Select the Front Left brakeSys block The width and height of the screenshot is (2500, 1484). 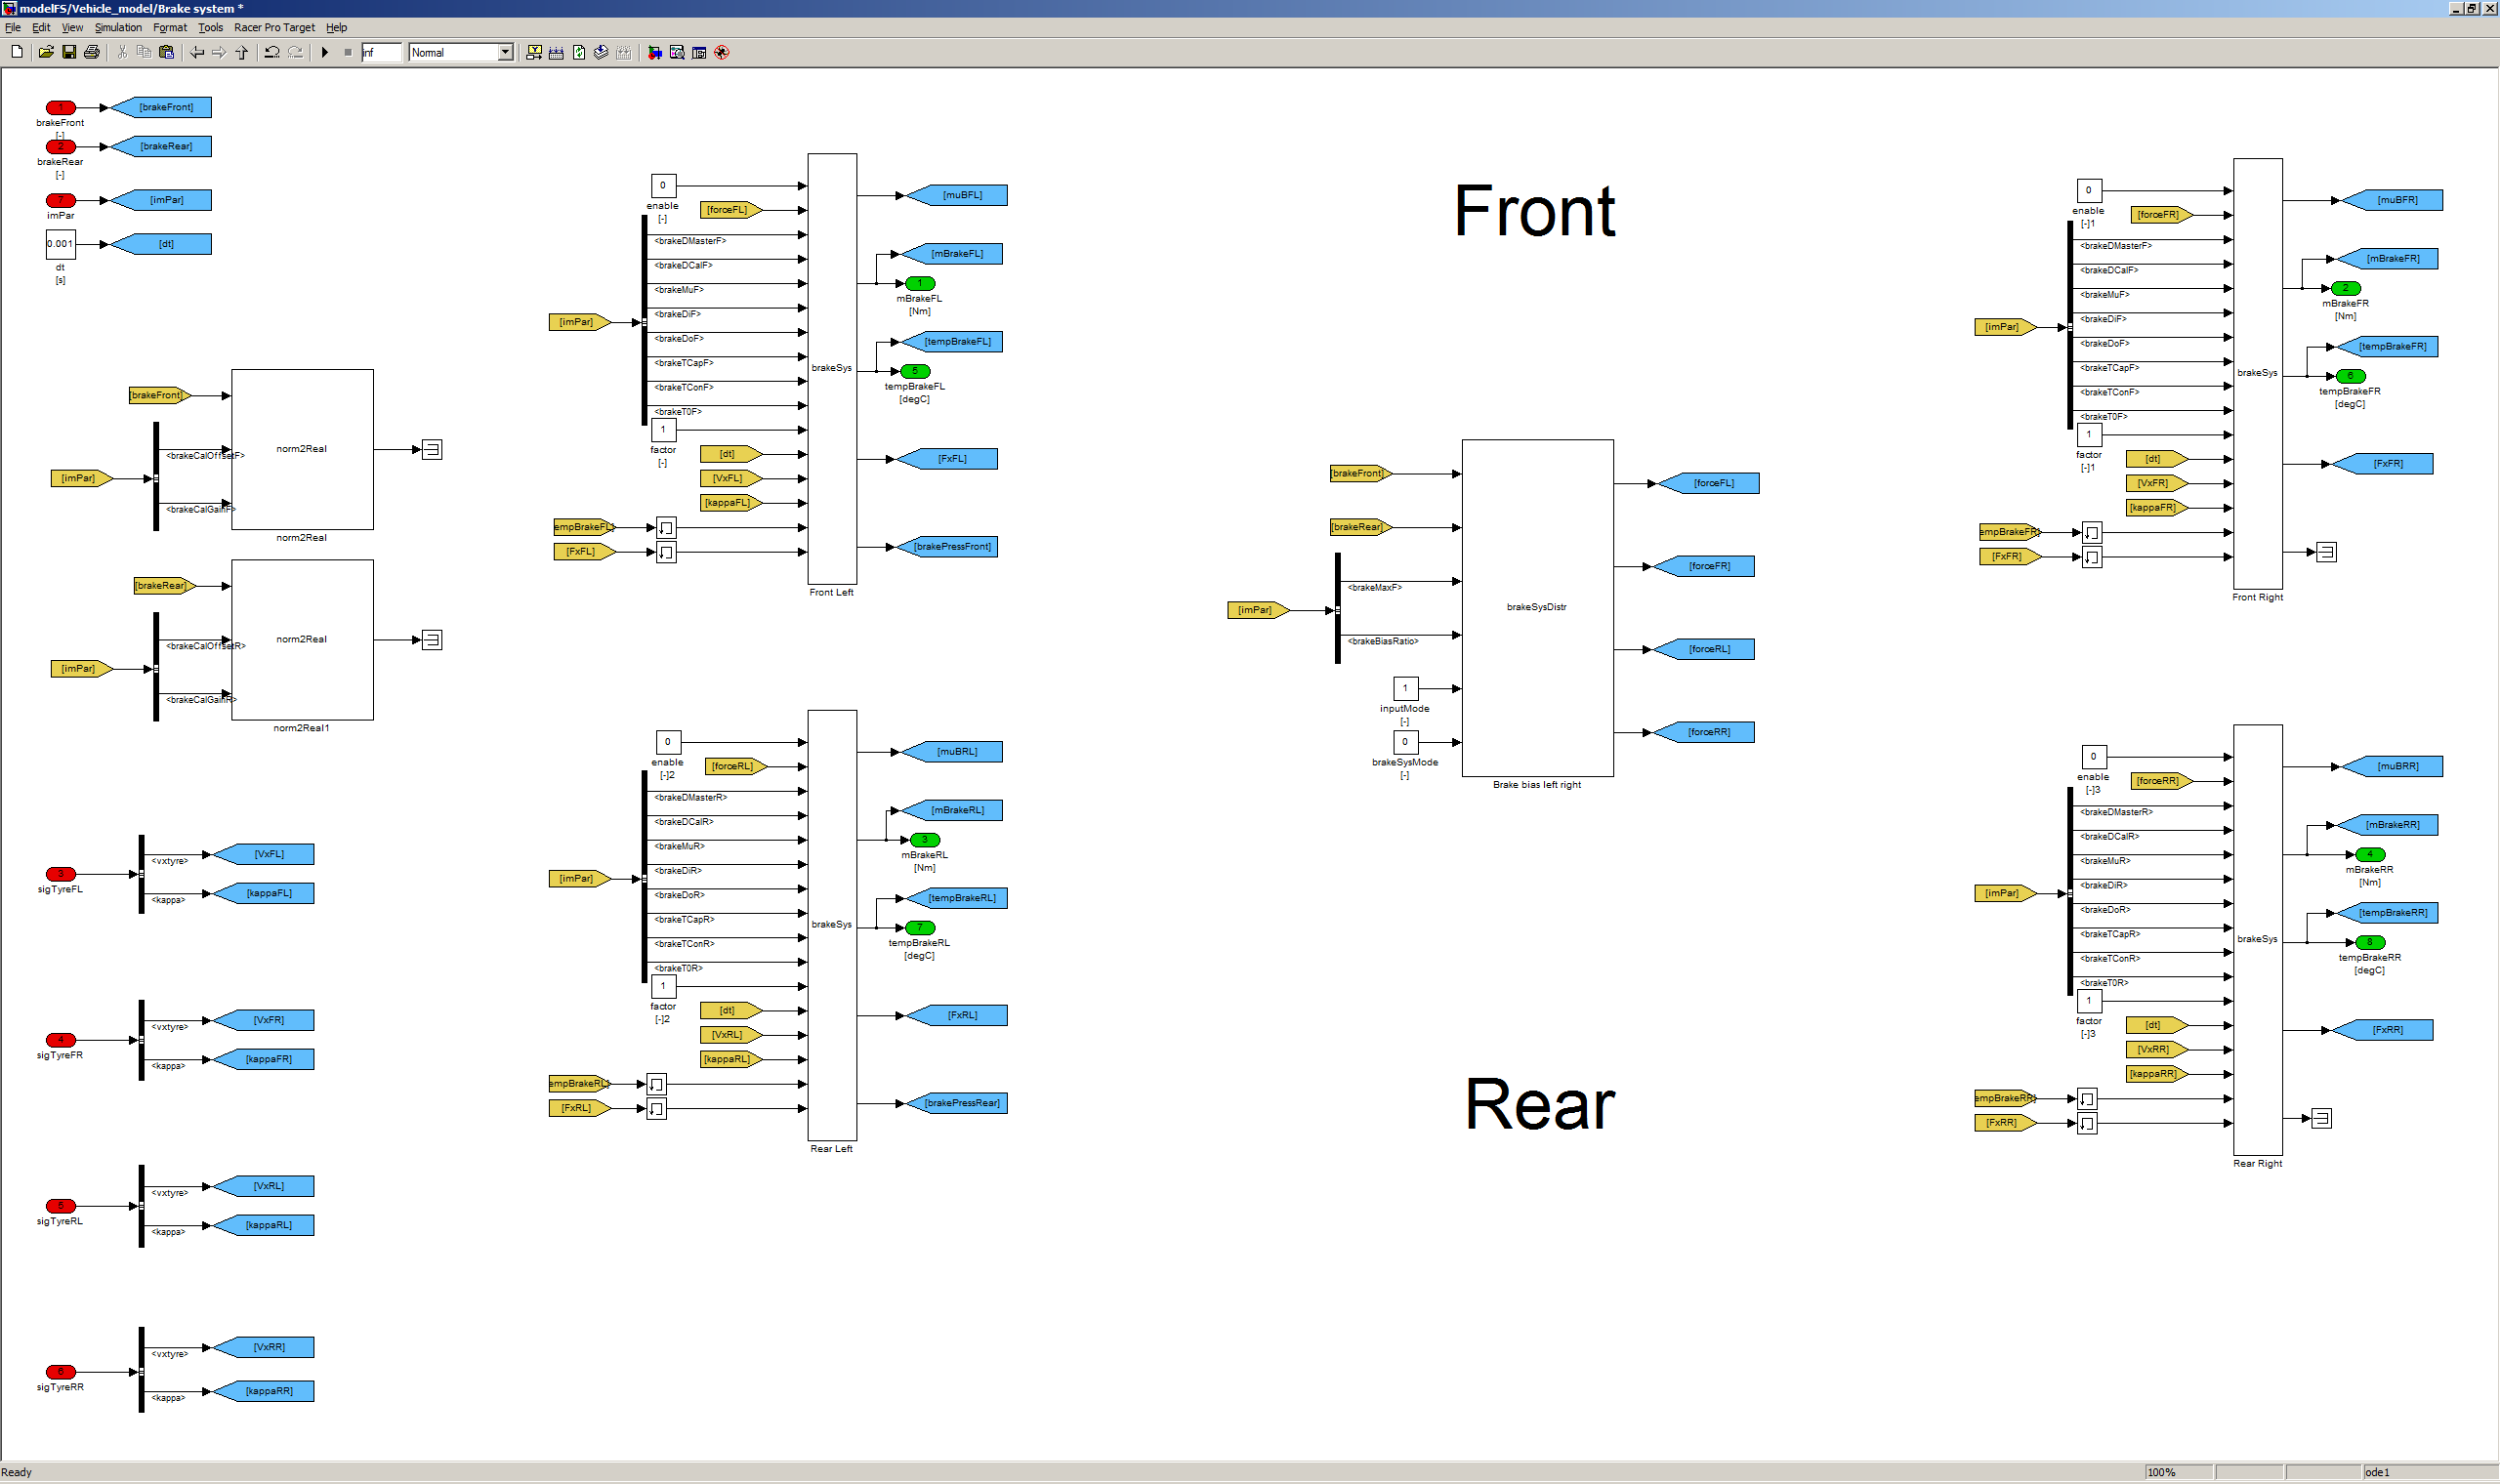pyautogui.click(x=832, y=369)
